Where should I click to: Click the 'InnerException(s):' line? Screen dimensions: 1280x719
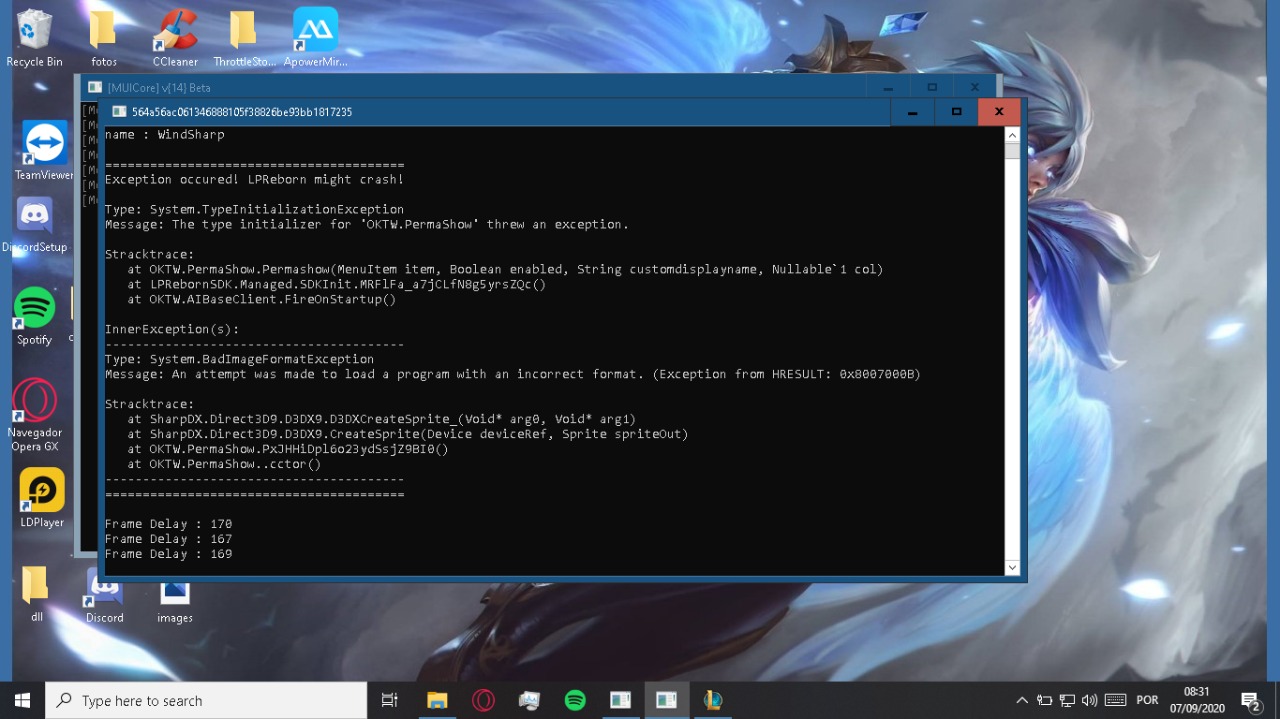pos(172,329)
